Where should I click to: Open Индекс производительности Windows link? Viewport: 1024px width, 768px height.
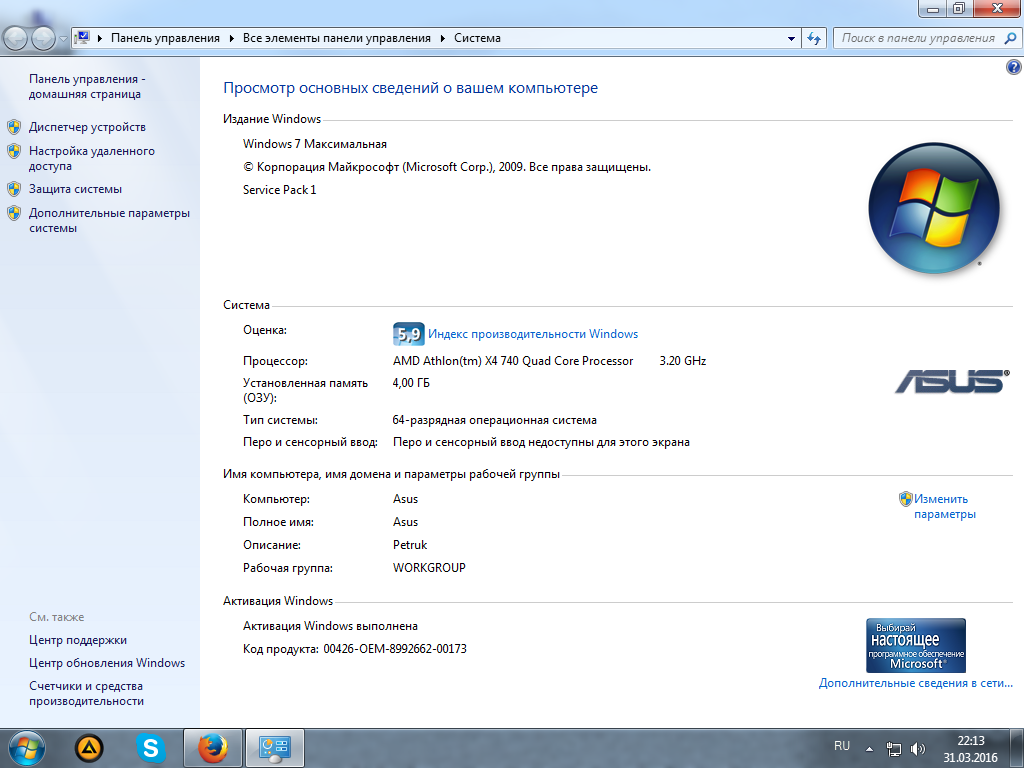533,334
